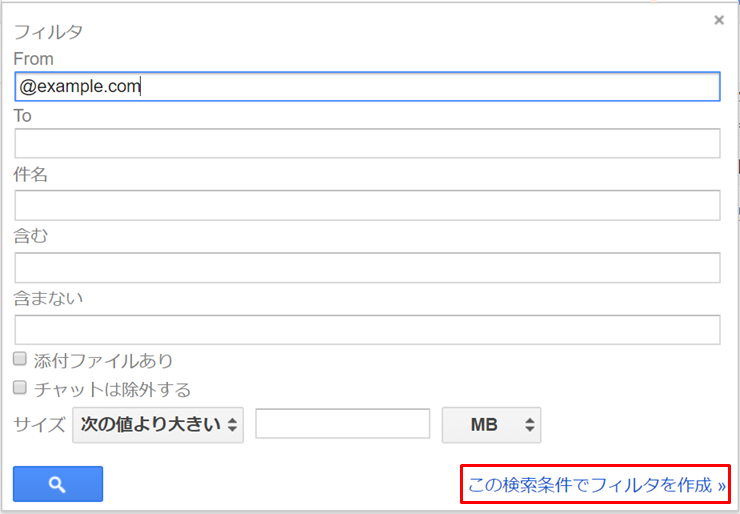Click the 件名 label text
Screen dimensions: 740x514
[x=31, y=175]
